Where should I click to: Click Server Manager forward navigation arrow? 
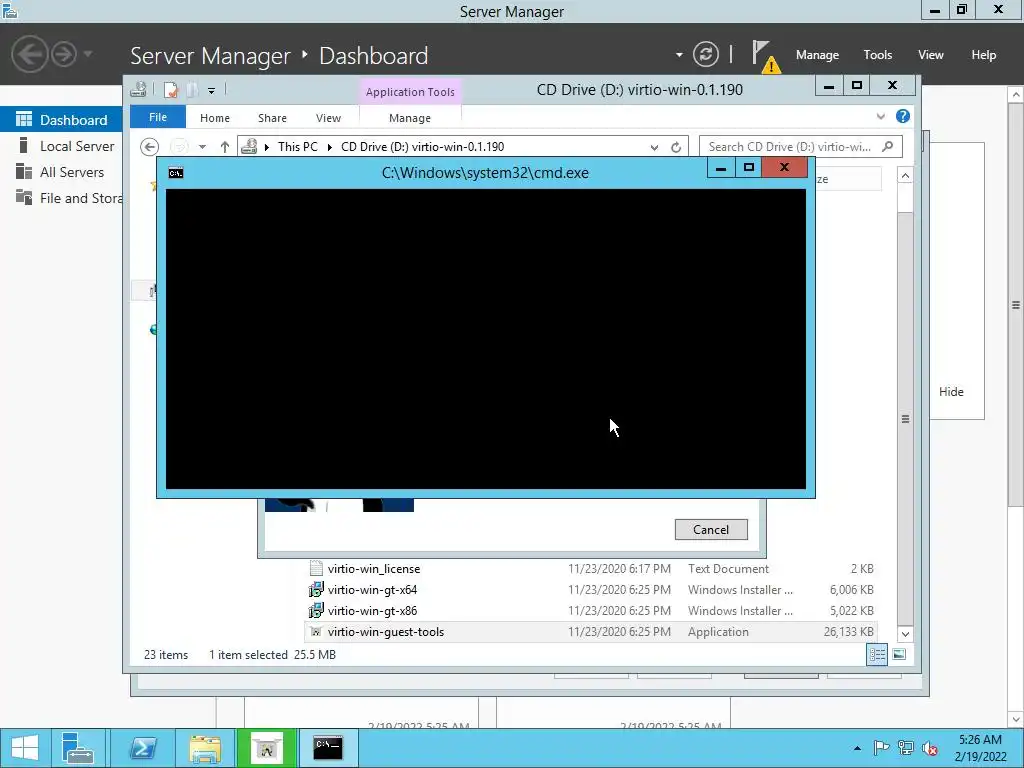point(64,54)
